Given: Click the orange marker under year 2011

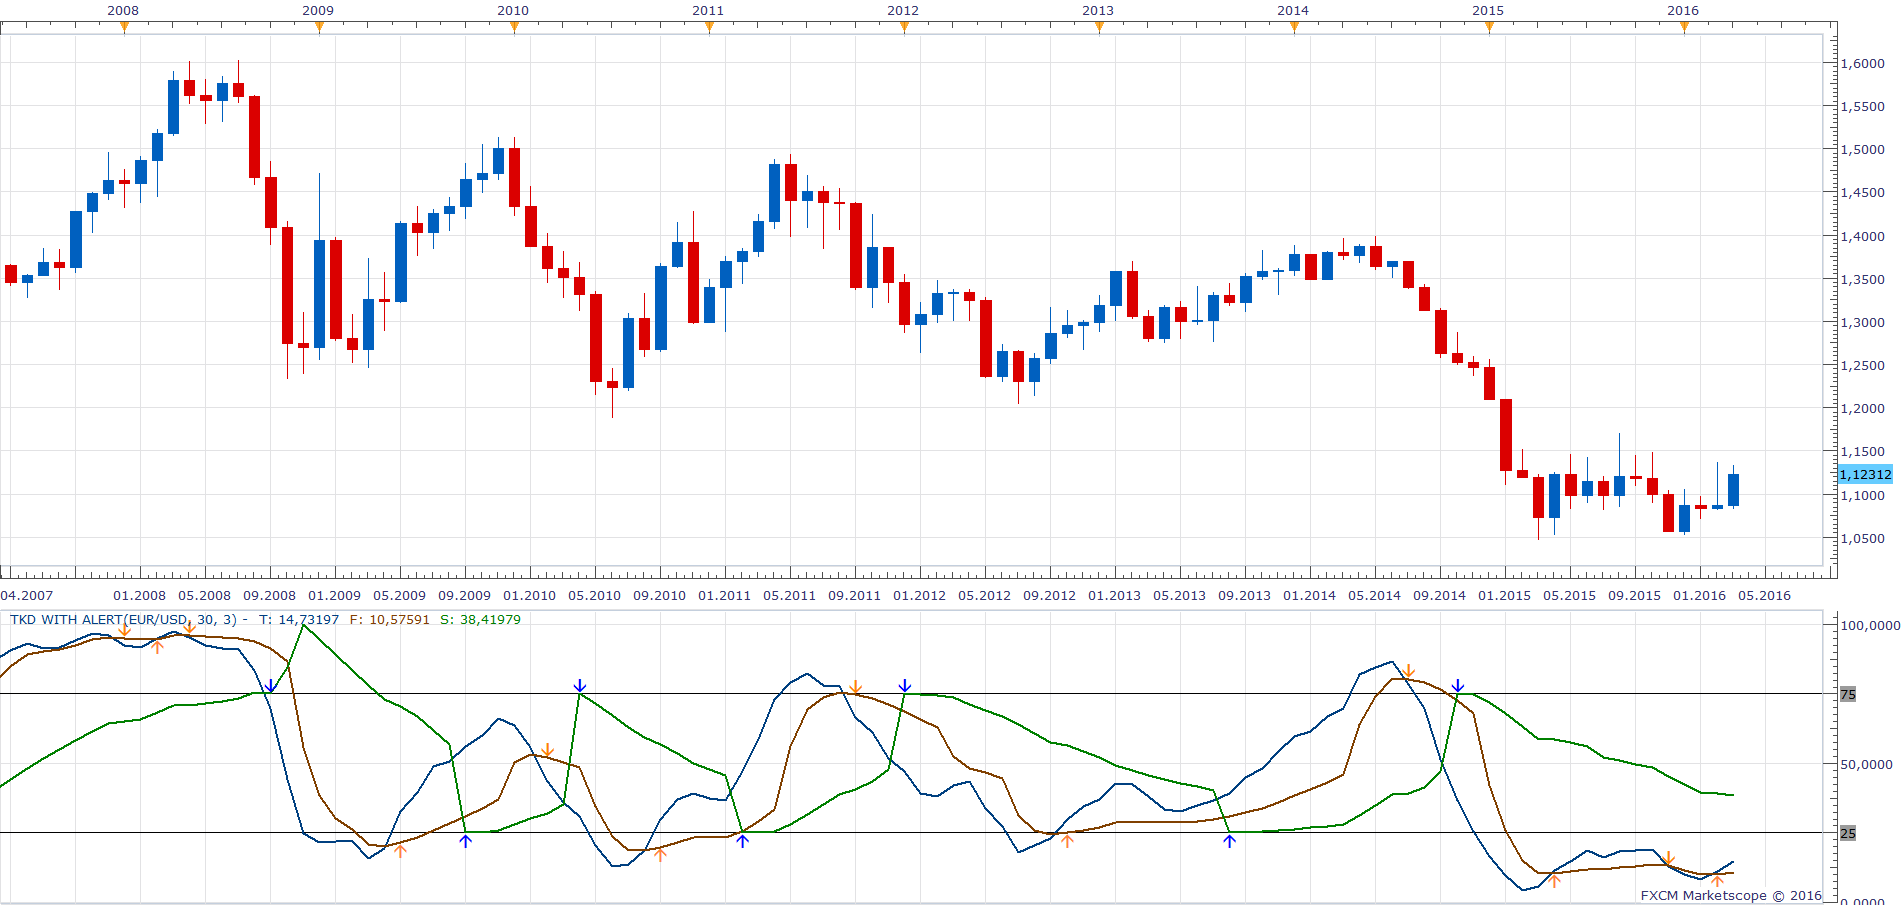Looking at the screenshot, I should point(709,27).
